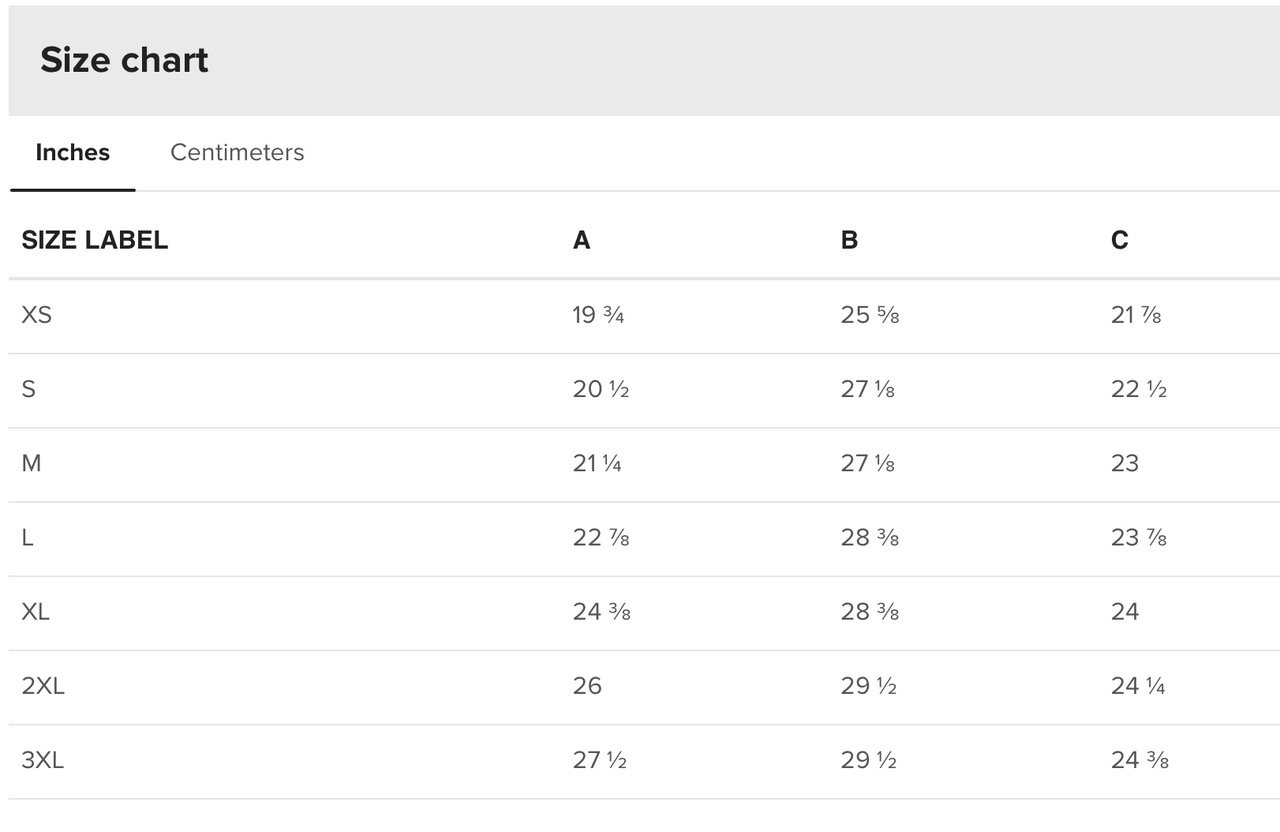Viewport: 1280px width, 832px height.
Task: Click the 24 ¼ value in column C
Action: tap(1138, 685)
